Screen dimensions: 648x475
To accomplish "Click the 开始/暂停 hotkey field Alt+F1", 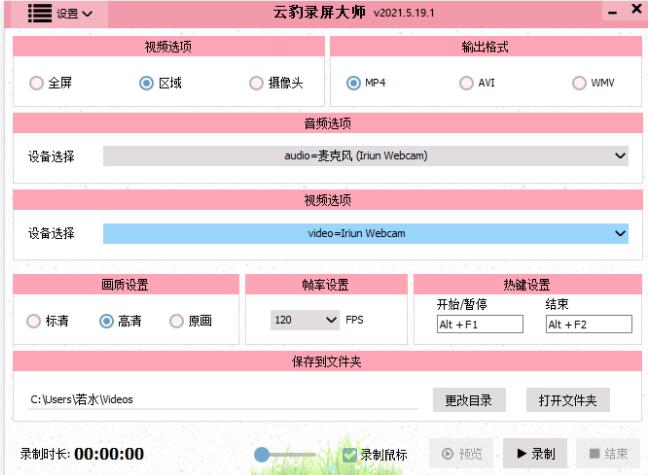I will click(x=480, y=324).
